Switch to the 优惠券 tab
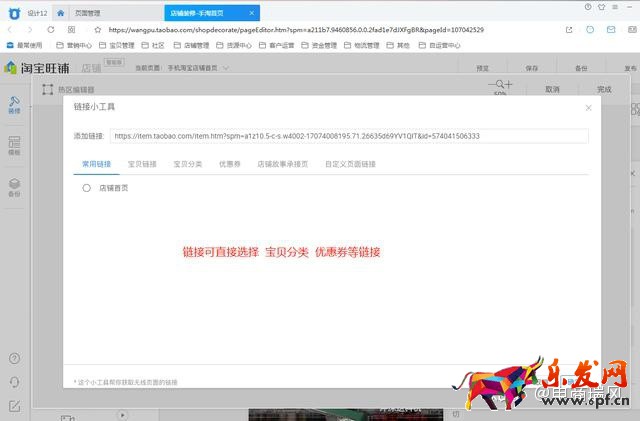Viewport: 640px width, 421px height. [x=229, y=163]
